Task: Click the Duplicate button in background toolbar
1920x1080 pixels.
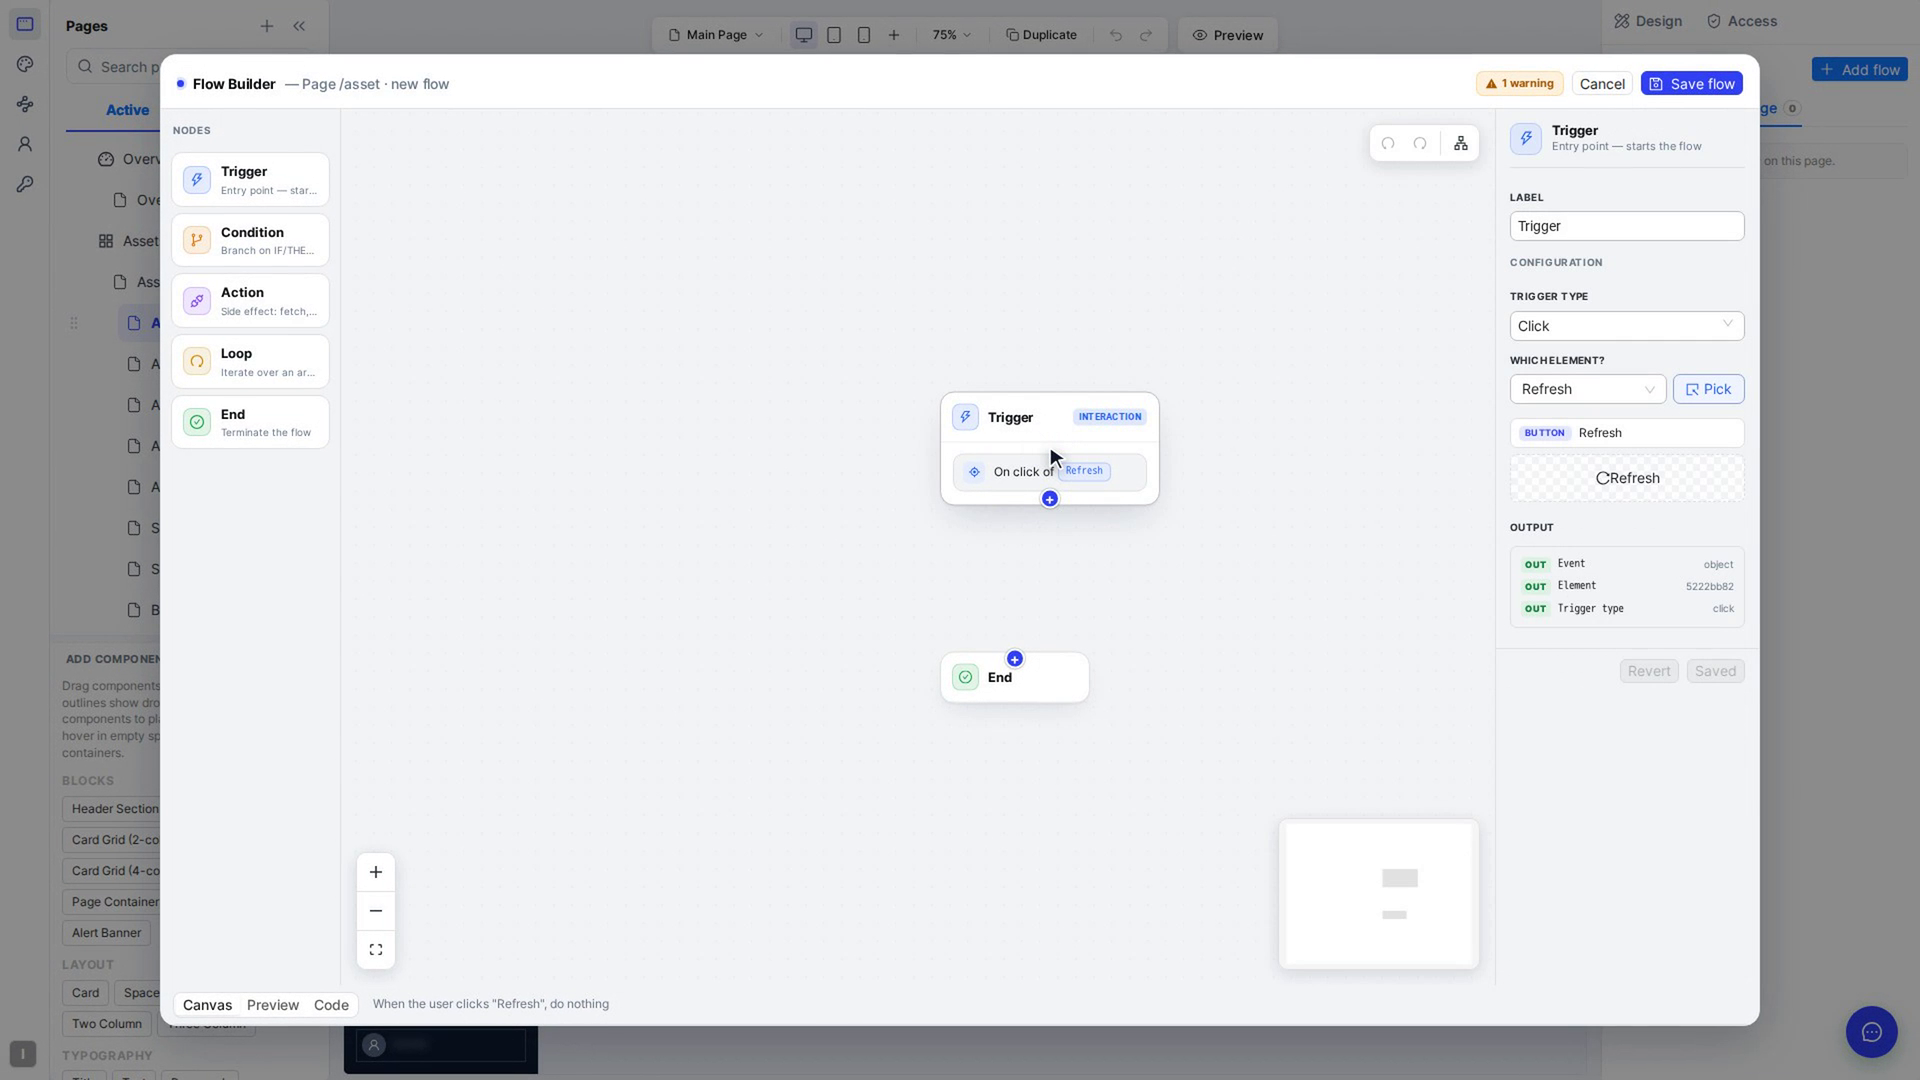Action: pos(1041,35)
